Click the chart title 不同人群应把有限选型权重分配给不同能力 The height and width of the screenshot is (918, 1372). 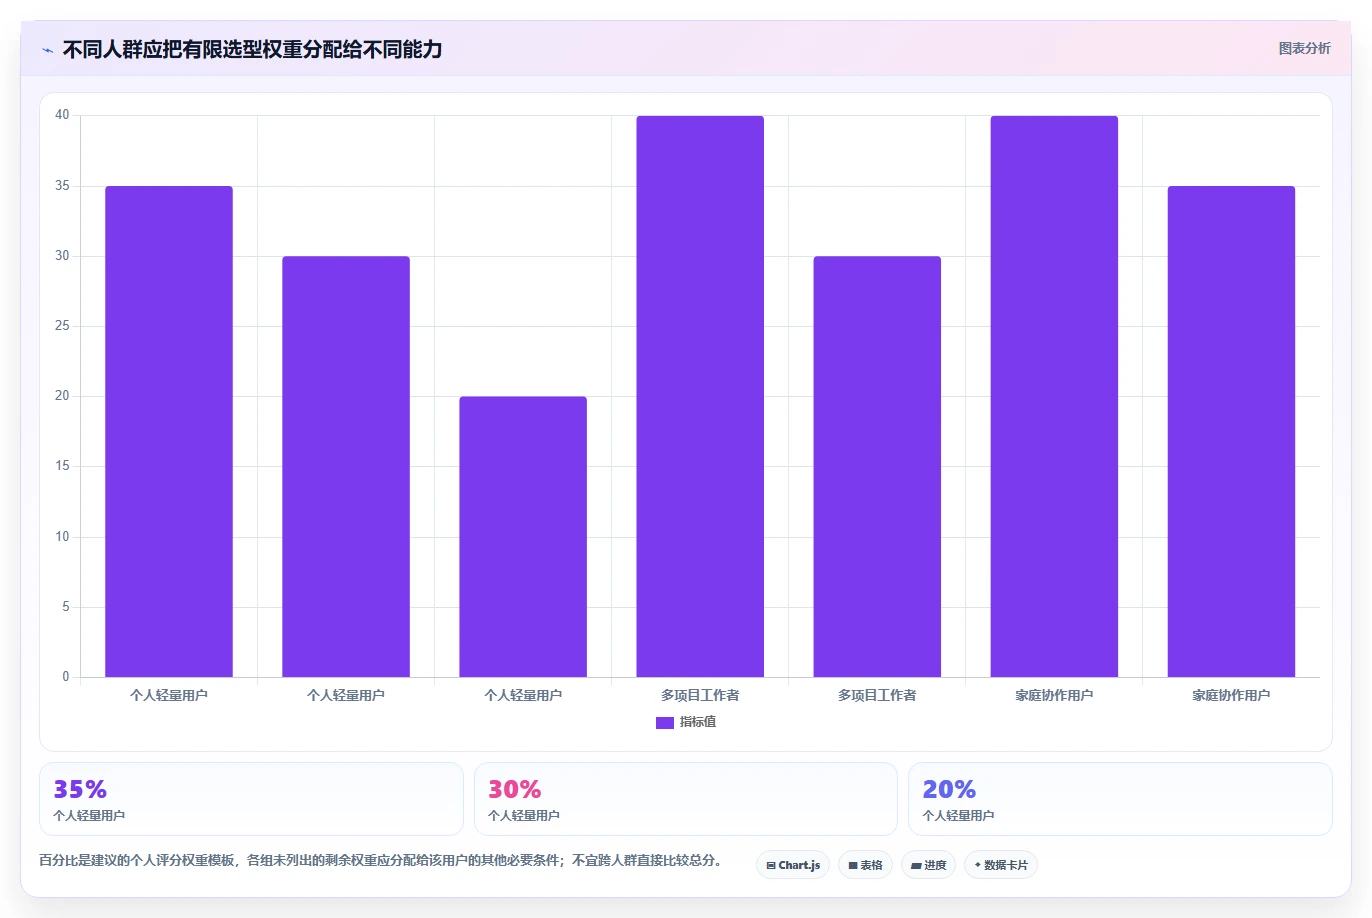click(252, 49)
